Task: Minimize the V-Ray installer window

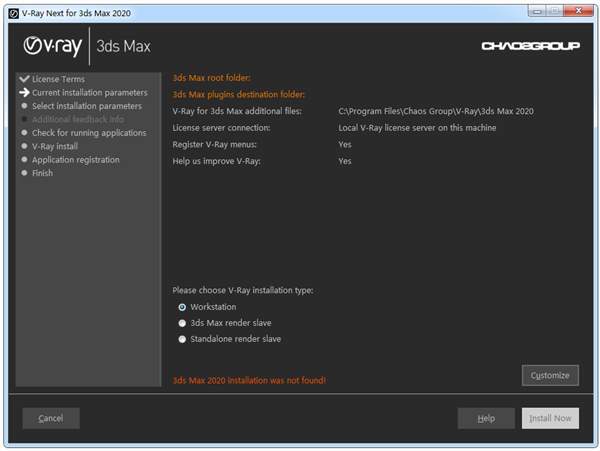Action: [536, 11]
